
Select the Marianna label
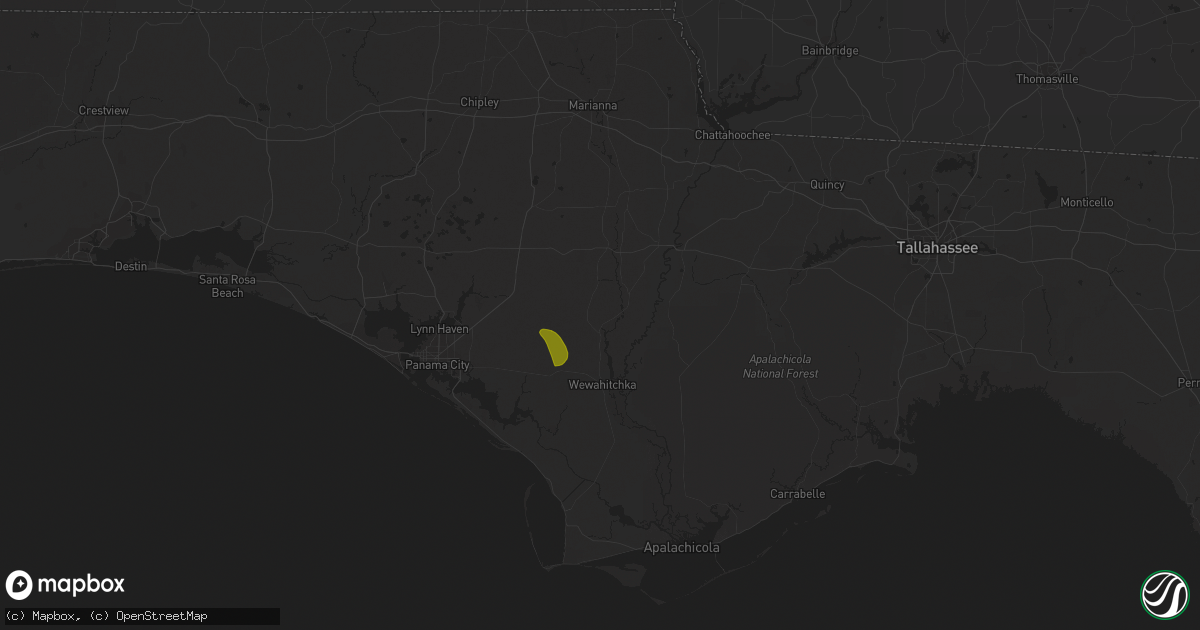point(593,105)
